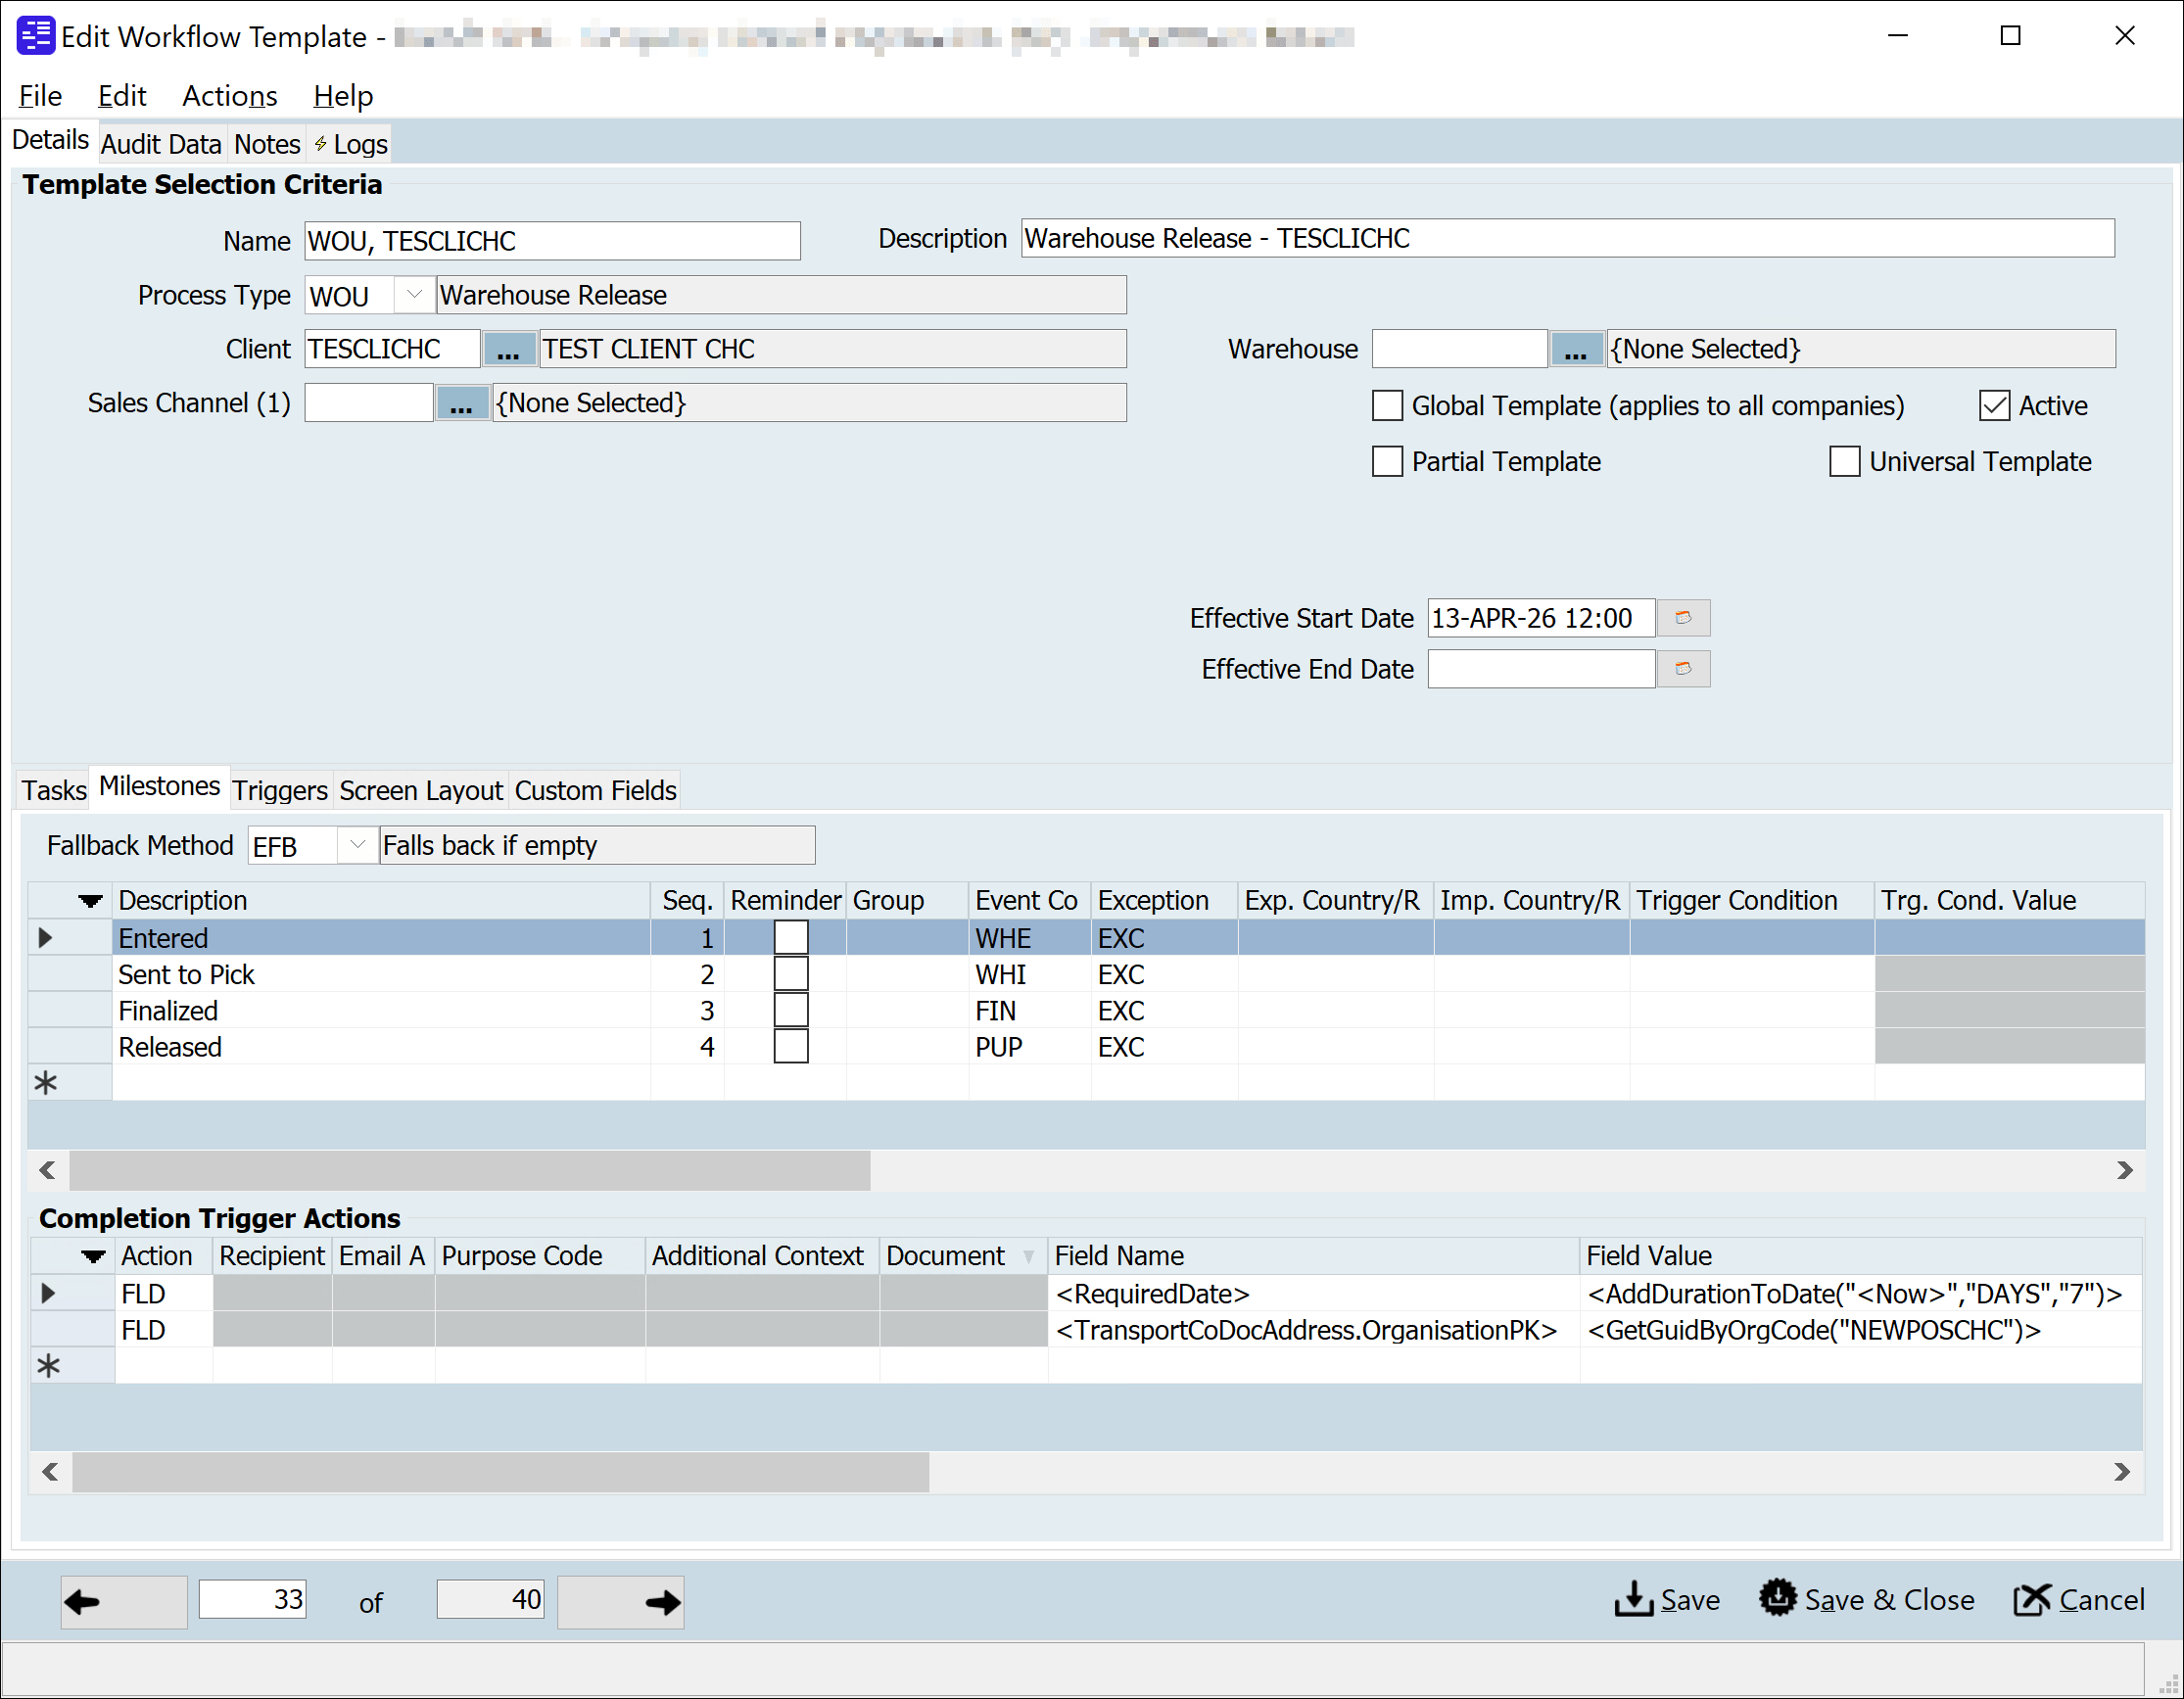Toggle the Reminder checkbox for Entered milestone
The image size is (2184, 1699).
[790, 937]
